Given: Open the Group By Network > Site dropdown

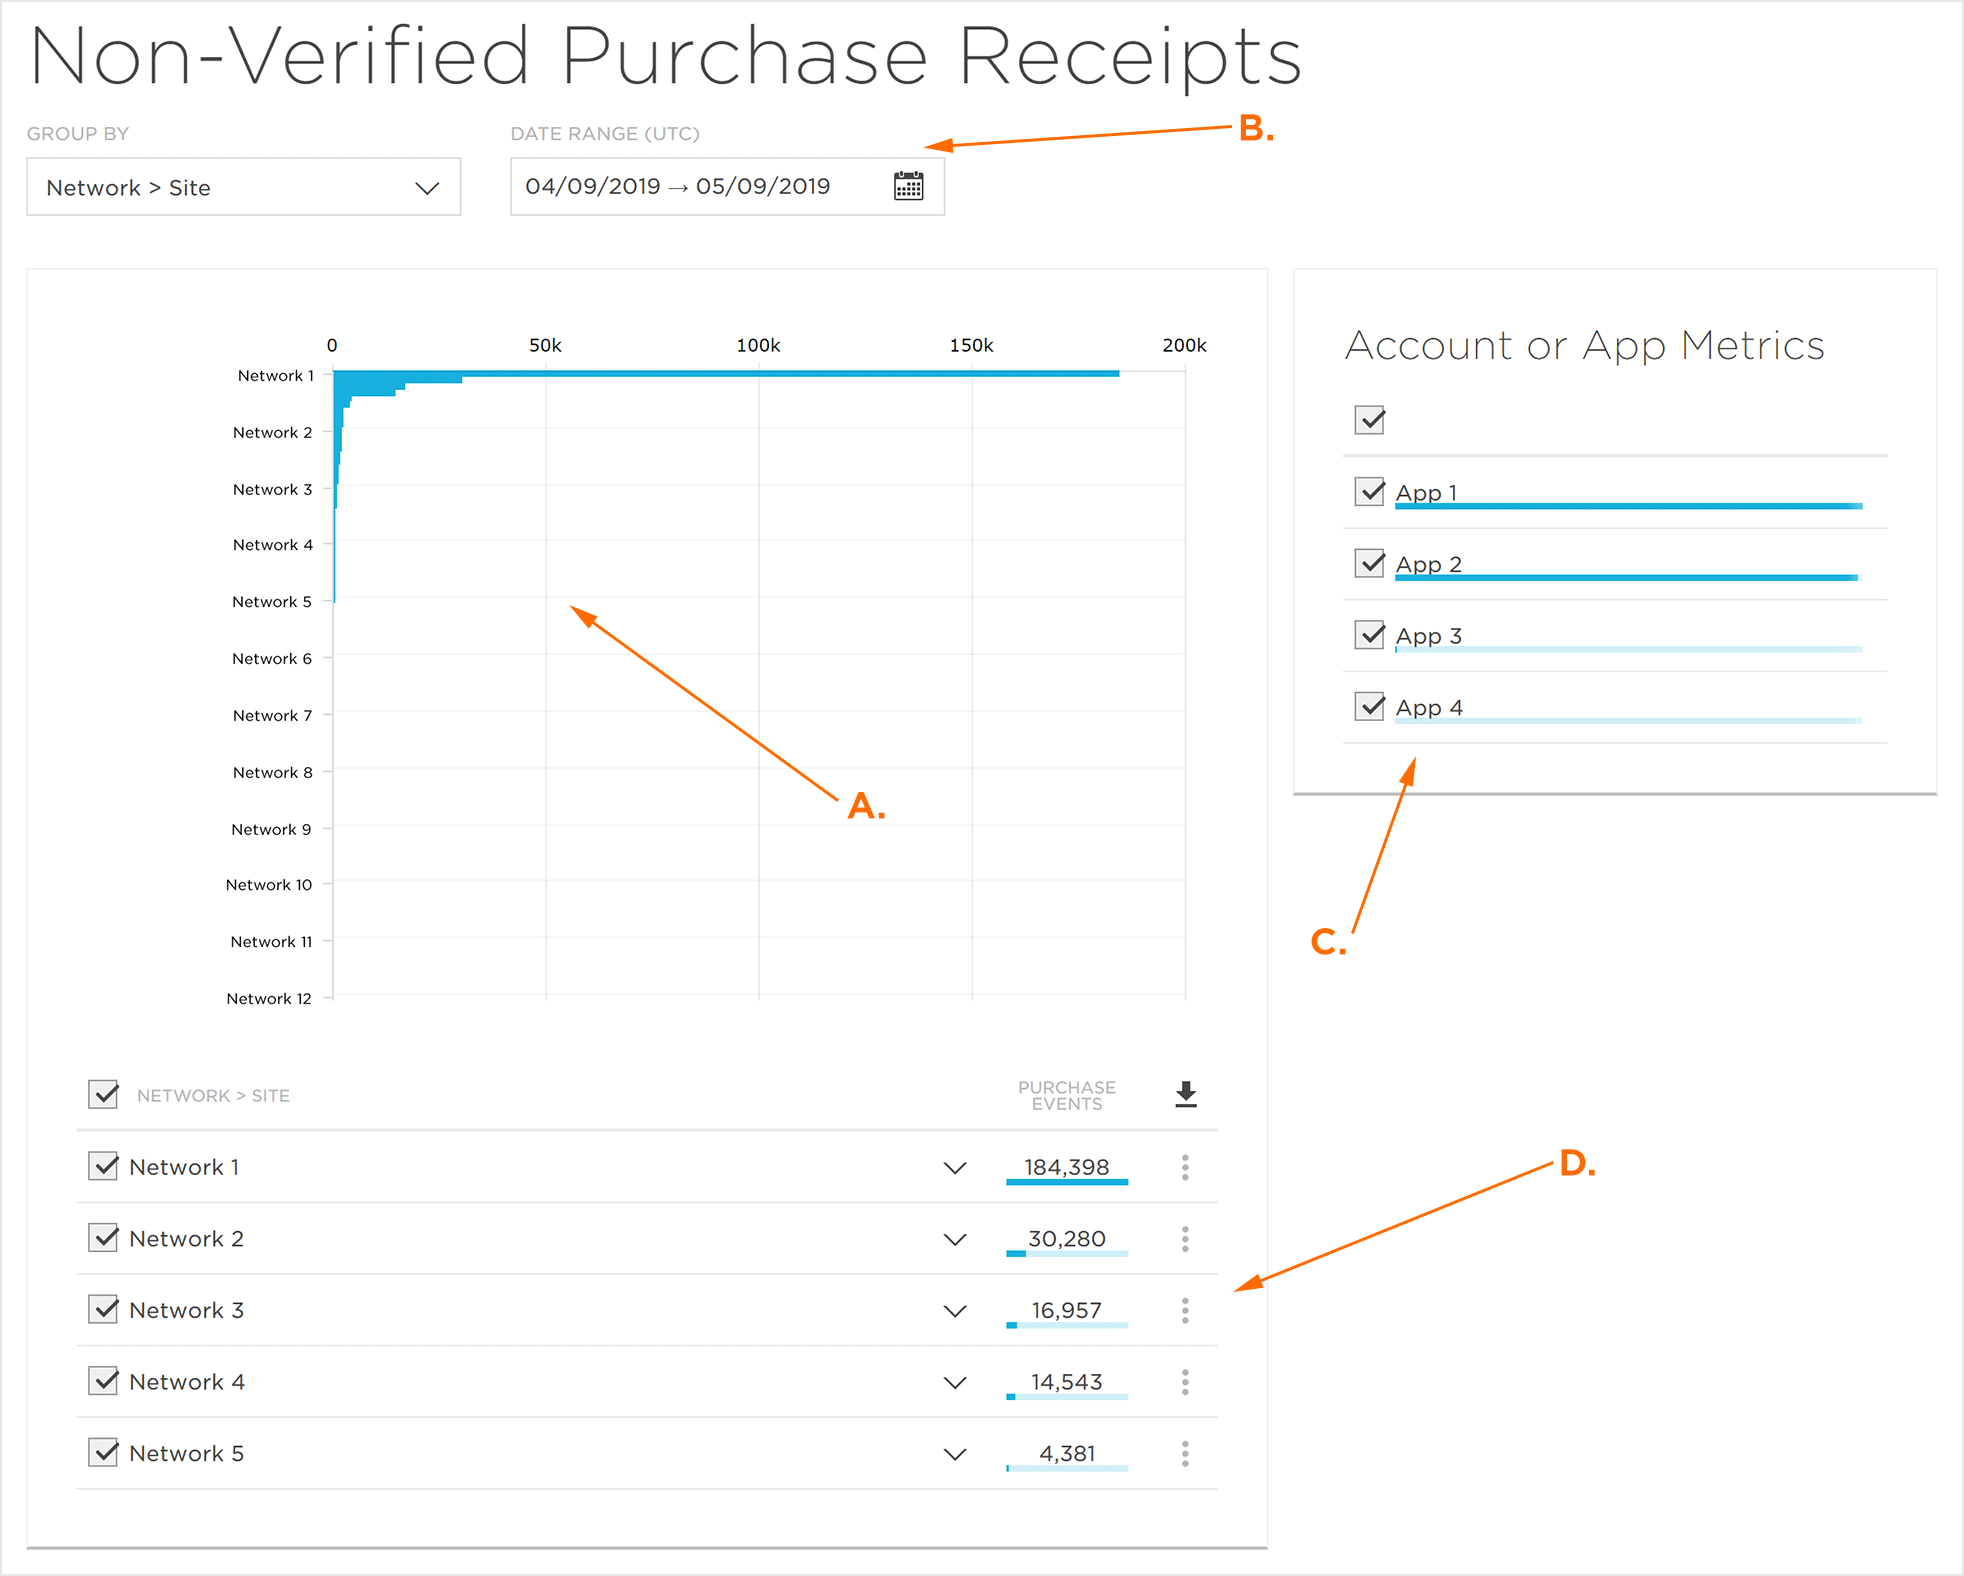Looking at the screenshot, I should click(x=243, y=187).
